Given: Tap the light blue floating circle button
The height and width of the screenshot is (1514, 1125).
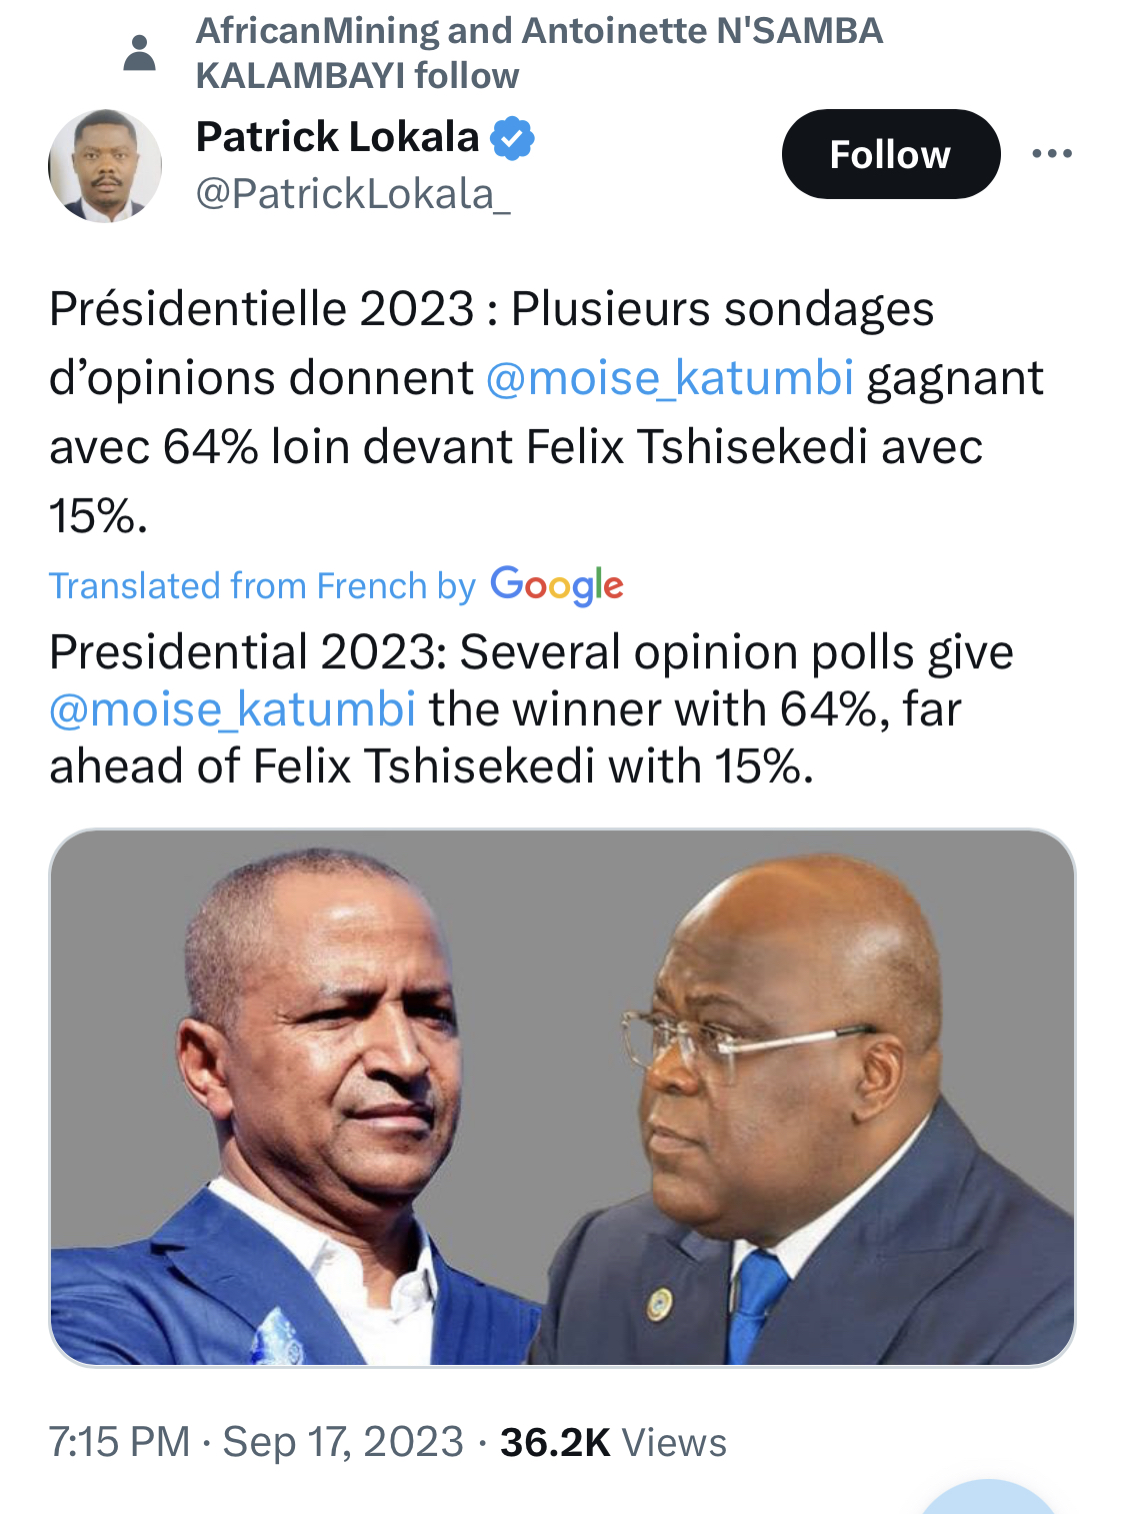Looking at the screenshot, I should coord(987,1500).
